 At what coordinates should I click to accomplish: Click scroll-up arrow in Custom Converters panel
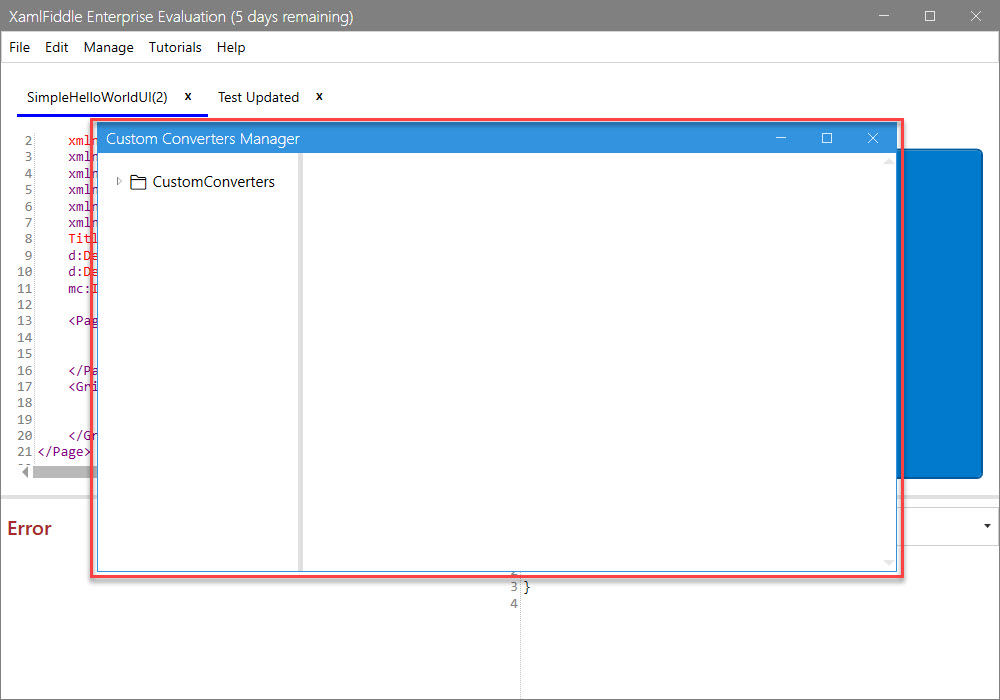888,162
